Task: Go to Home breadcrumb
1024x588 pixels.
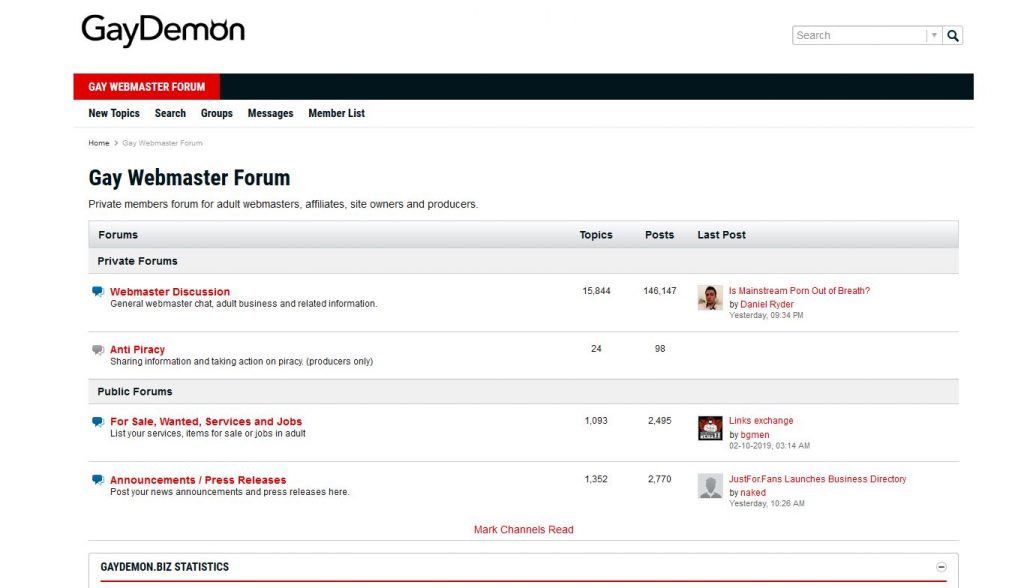Action: (x=99, y=143)
